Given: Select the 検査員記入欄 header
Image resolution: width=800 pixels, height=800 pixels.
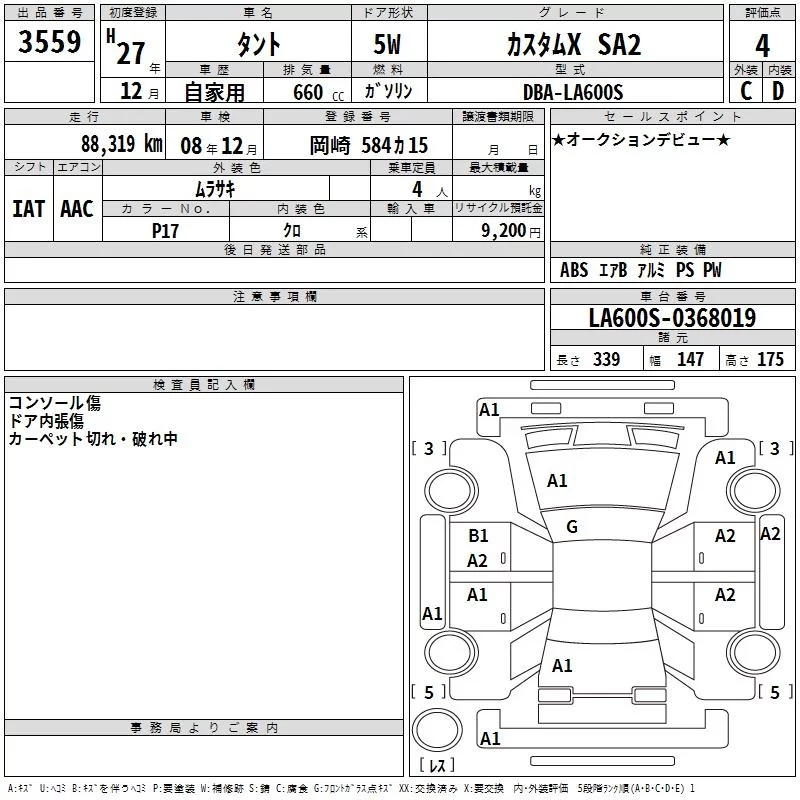Looking at the screenshot, I should (x=204, y=385).
